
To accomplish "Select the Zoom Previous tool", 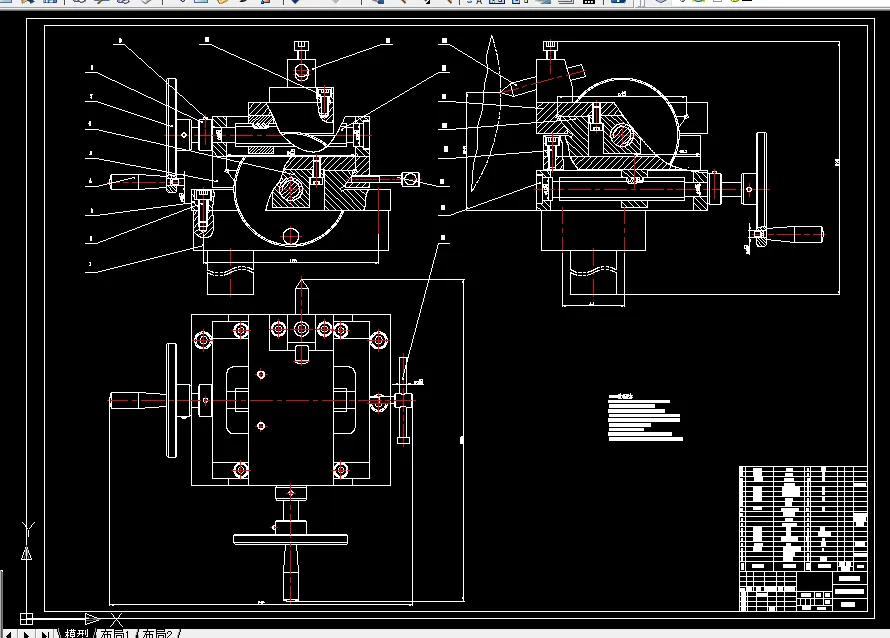I will click(x=450, y=4).
